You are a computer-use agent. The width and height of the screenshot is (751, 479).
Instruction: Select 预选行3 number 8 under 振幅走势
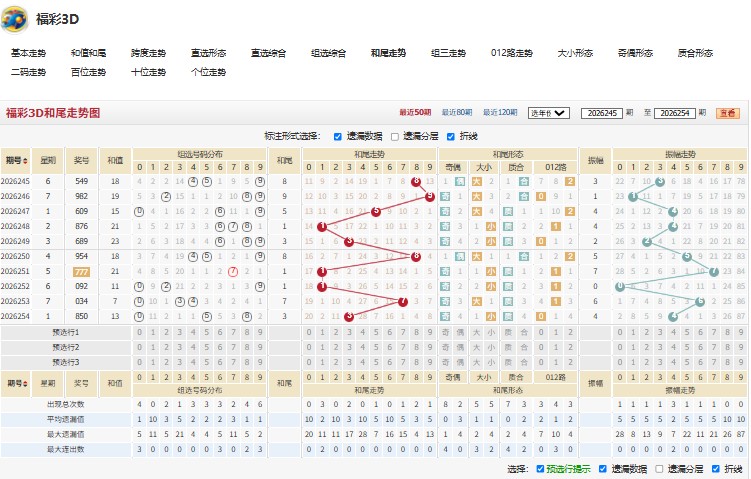(728, 362)
